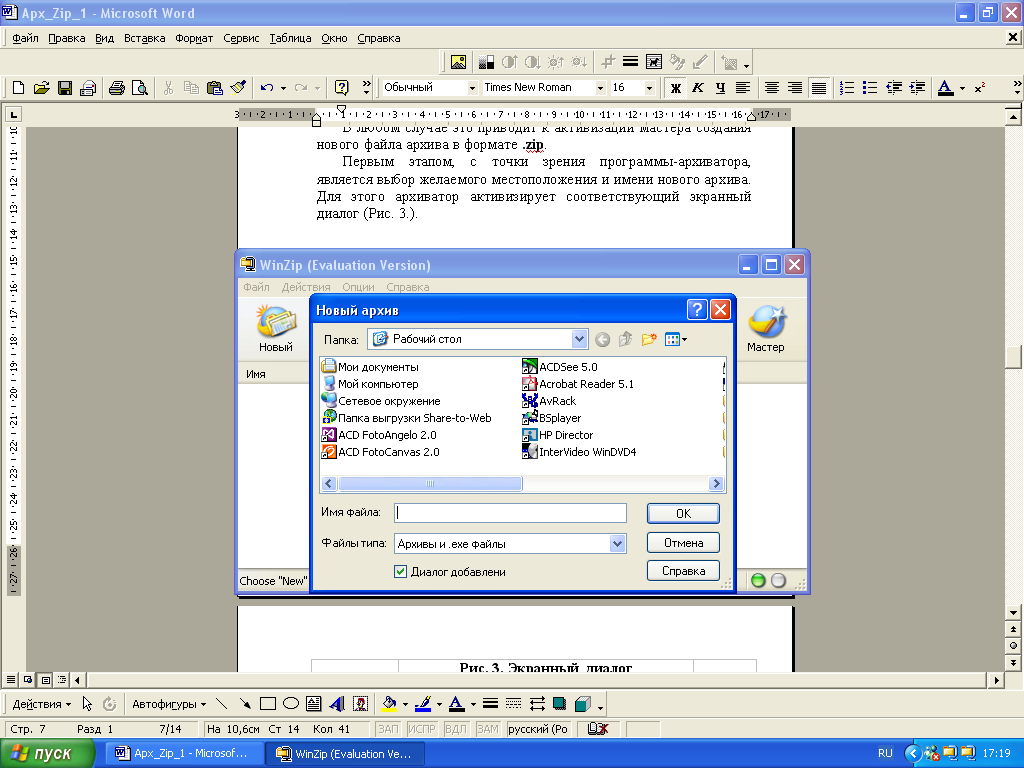Screen dimensions: 1024x768
Task: Click the Paste clipboard icon
Action: [x=214, y=88]
